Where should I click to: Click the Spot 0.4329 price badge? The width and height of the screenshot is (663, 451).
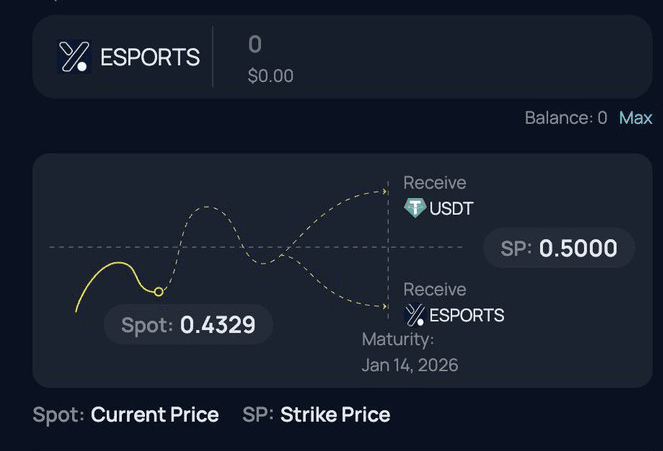pos(188,325)
